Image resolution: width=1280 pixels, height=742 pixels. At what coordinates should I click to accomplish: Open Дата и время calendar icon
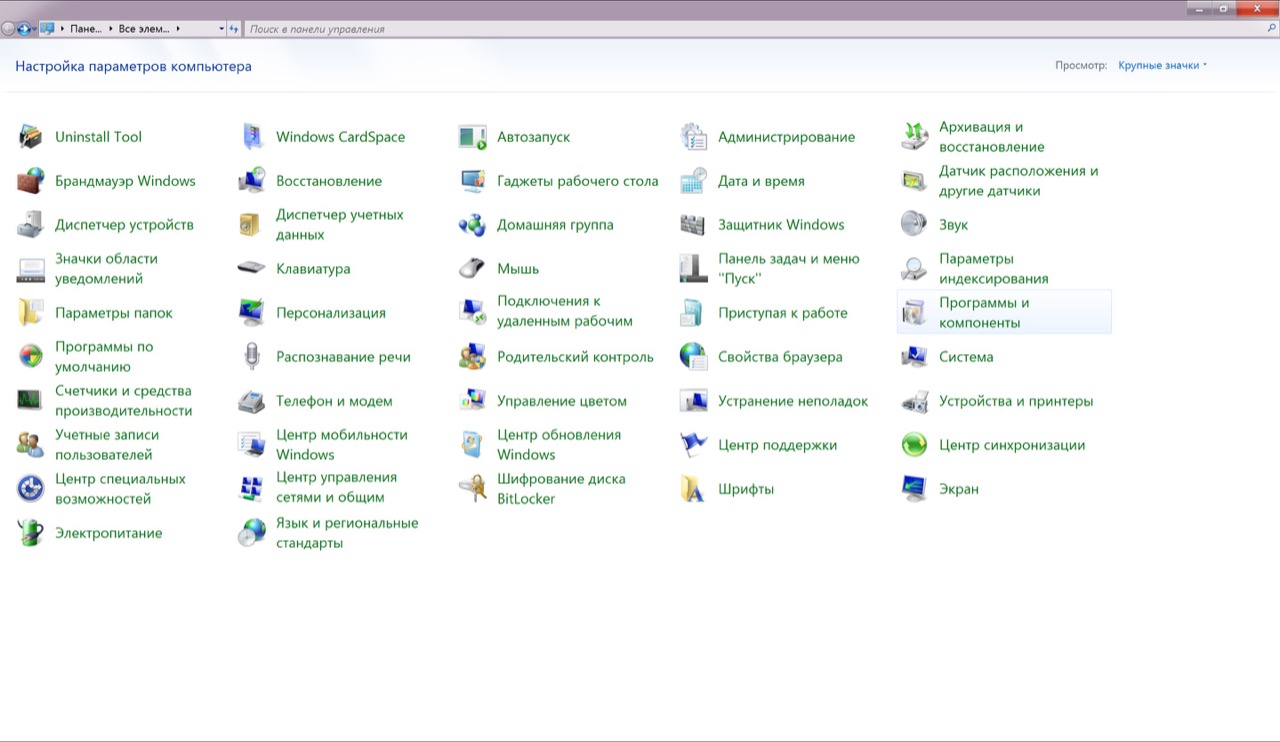(693, 181)
